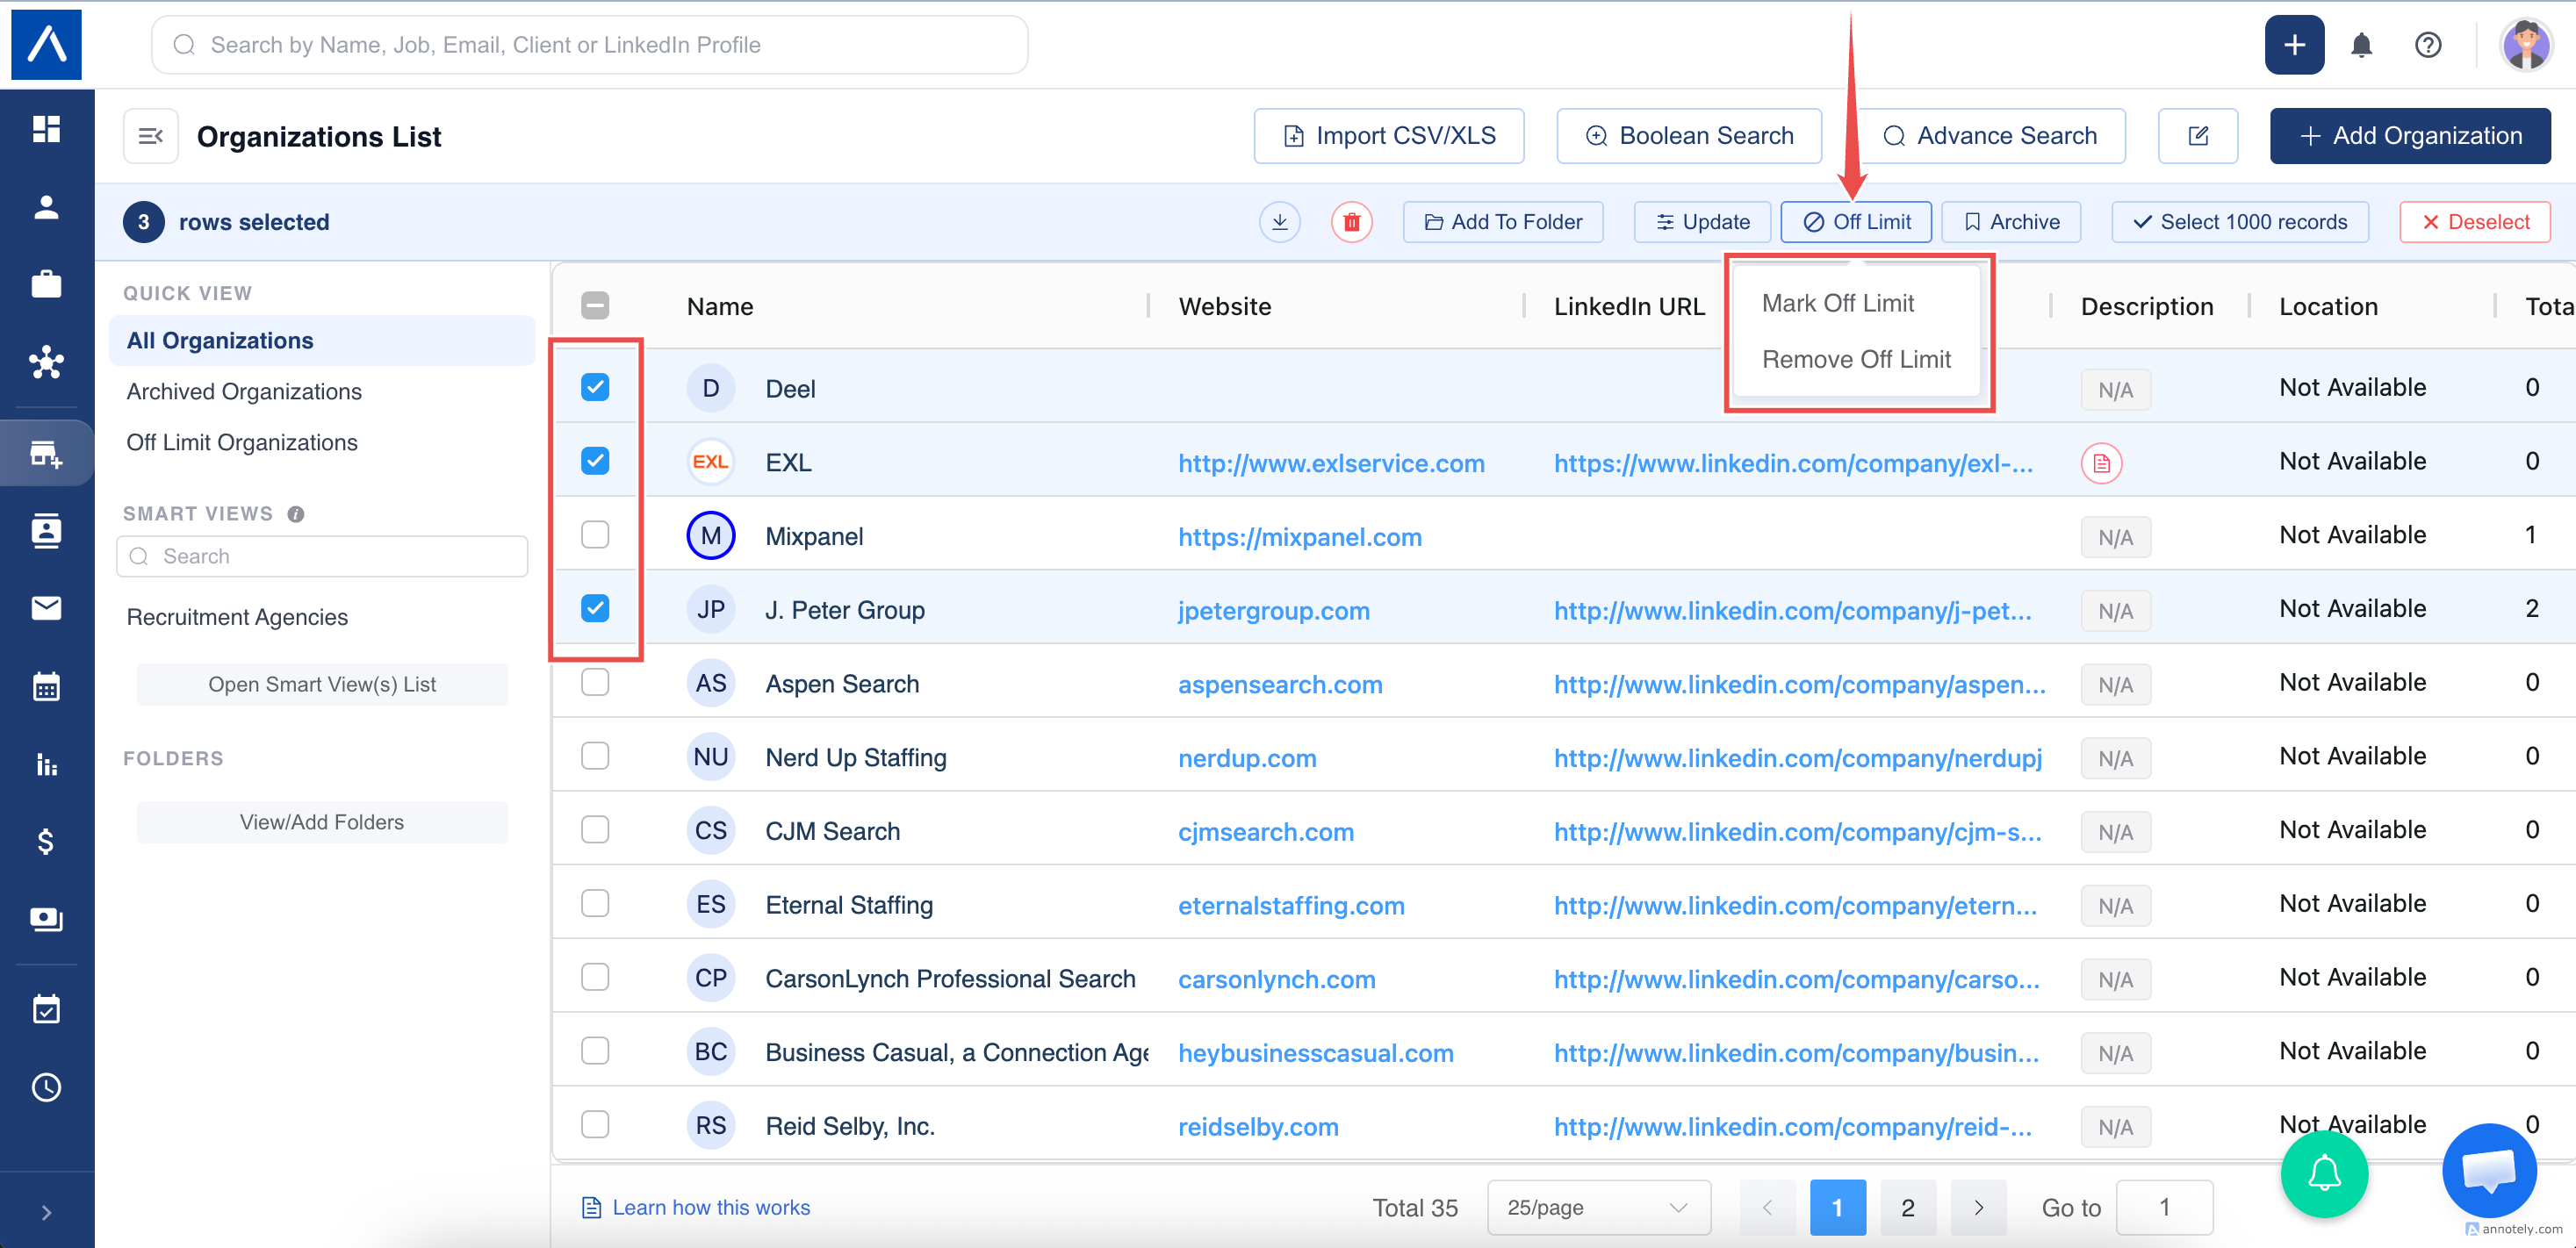Uncheck the EXL row checkbox
This screenshot has height=1248, width=2576.
click(595, 461)
